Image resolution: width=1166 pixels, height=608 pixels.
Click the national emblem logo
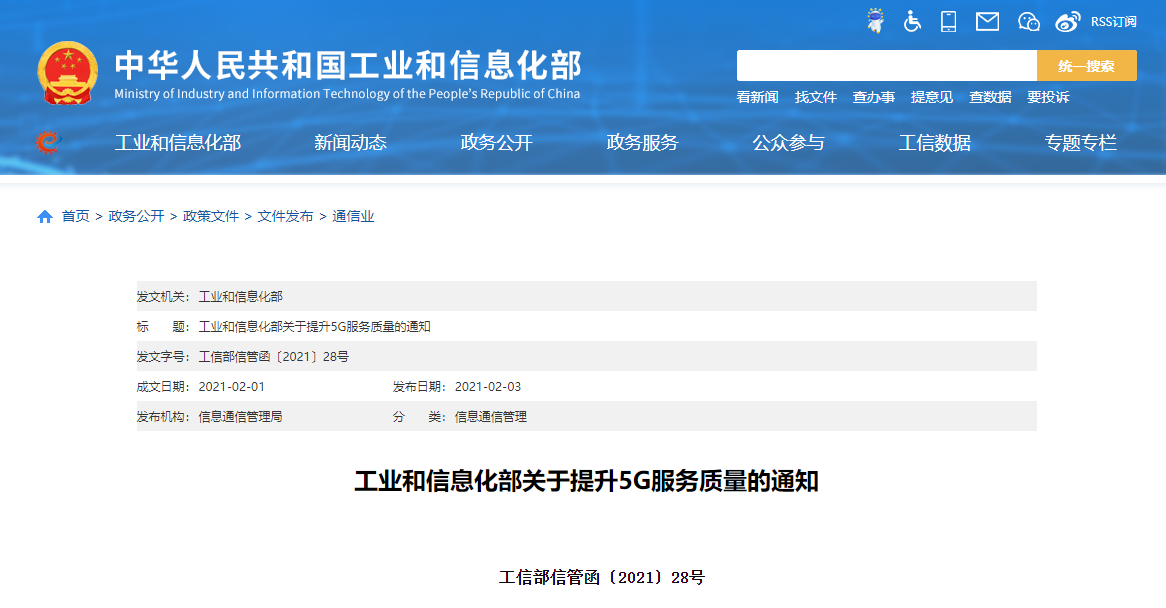[68, 73]
